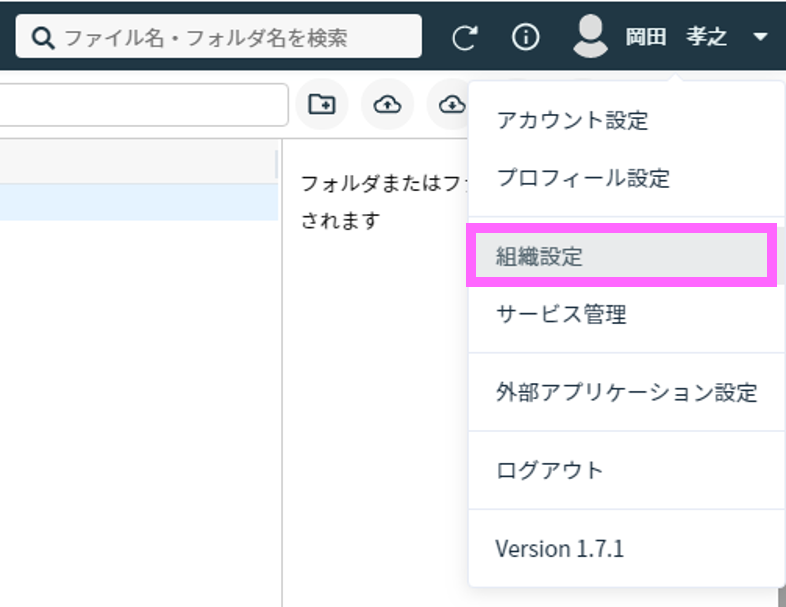
Task: Open 外部アプリケーション設定 menu entry
Action: tap(627, 392)
